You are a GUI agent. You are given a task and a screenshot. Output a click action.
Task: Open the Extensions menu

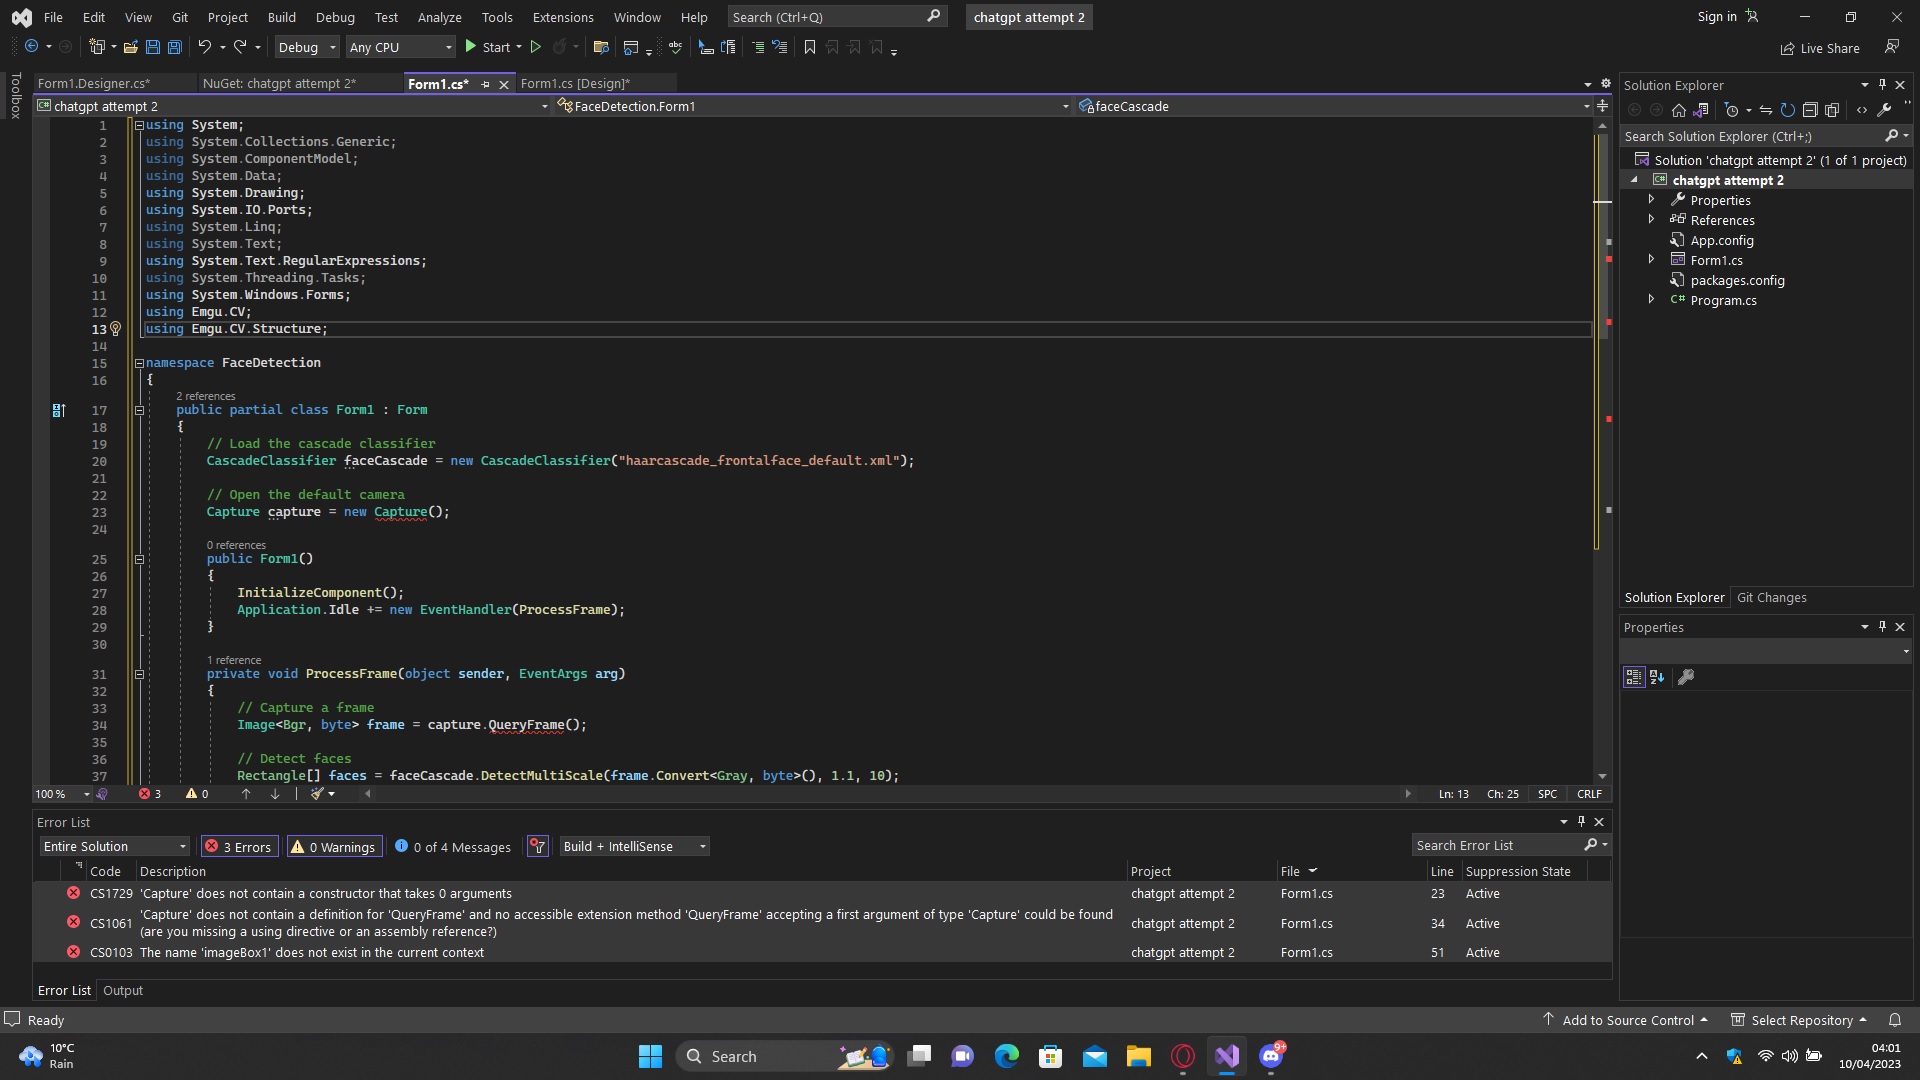point(562,17)
